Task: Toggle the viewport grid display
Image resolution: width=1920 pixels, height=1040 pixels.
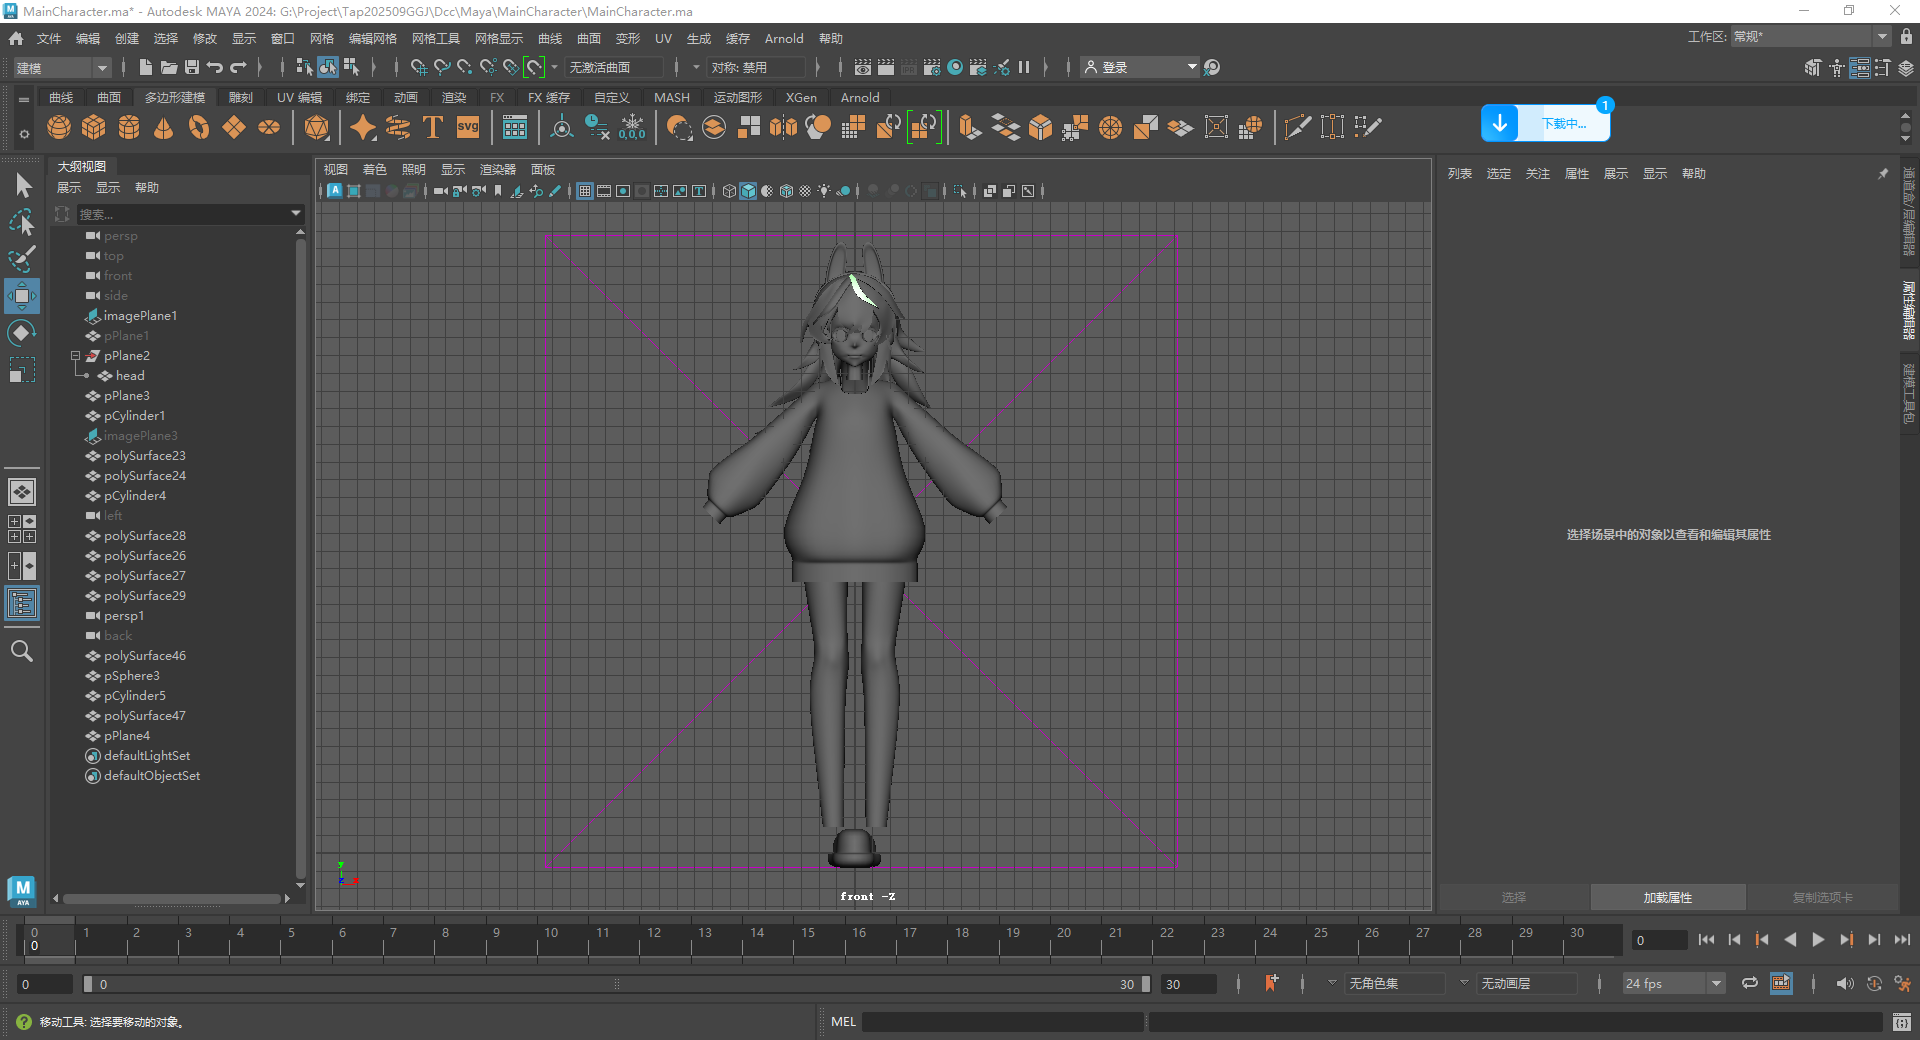Action: click(x=585, y=191)
